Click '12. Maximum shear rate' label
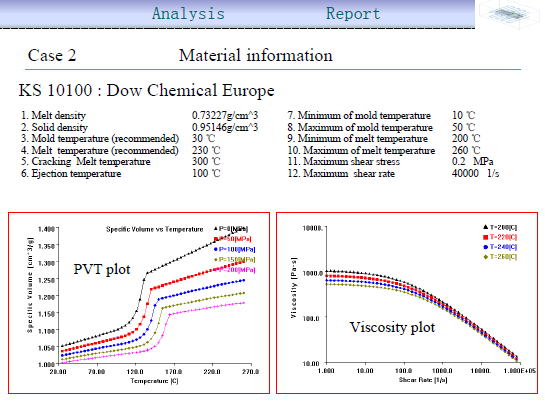Image resolution: width=545 pixels, height=405 pixels. (341, 173)
